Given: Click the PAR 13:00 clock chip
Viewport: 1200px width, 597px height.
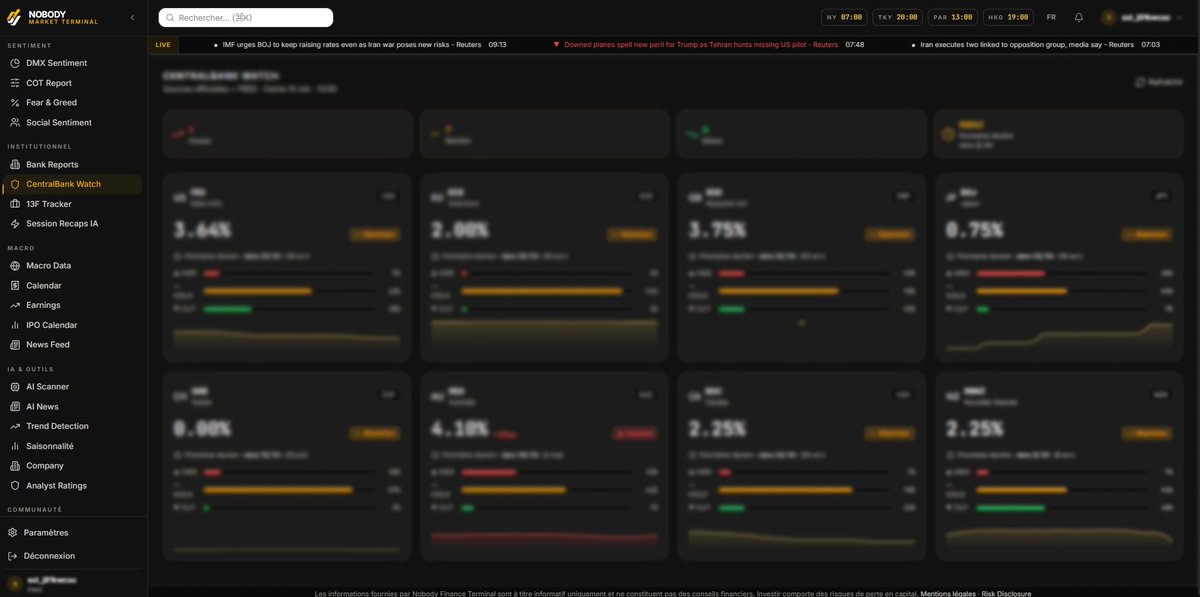Looking at the screenshot, I should 953,17.
